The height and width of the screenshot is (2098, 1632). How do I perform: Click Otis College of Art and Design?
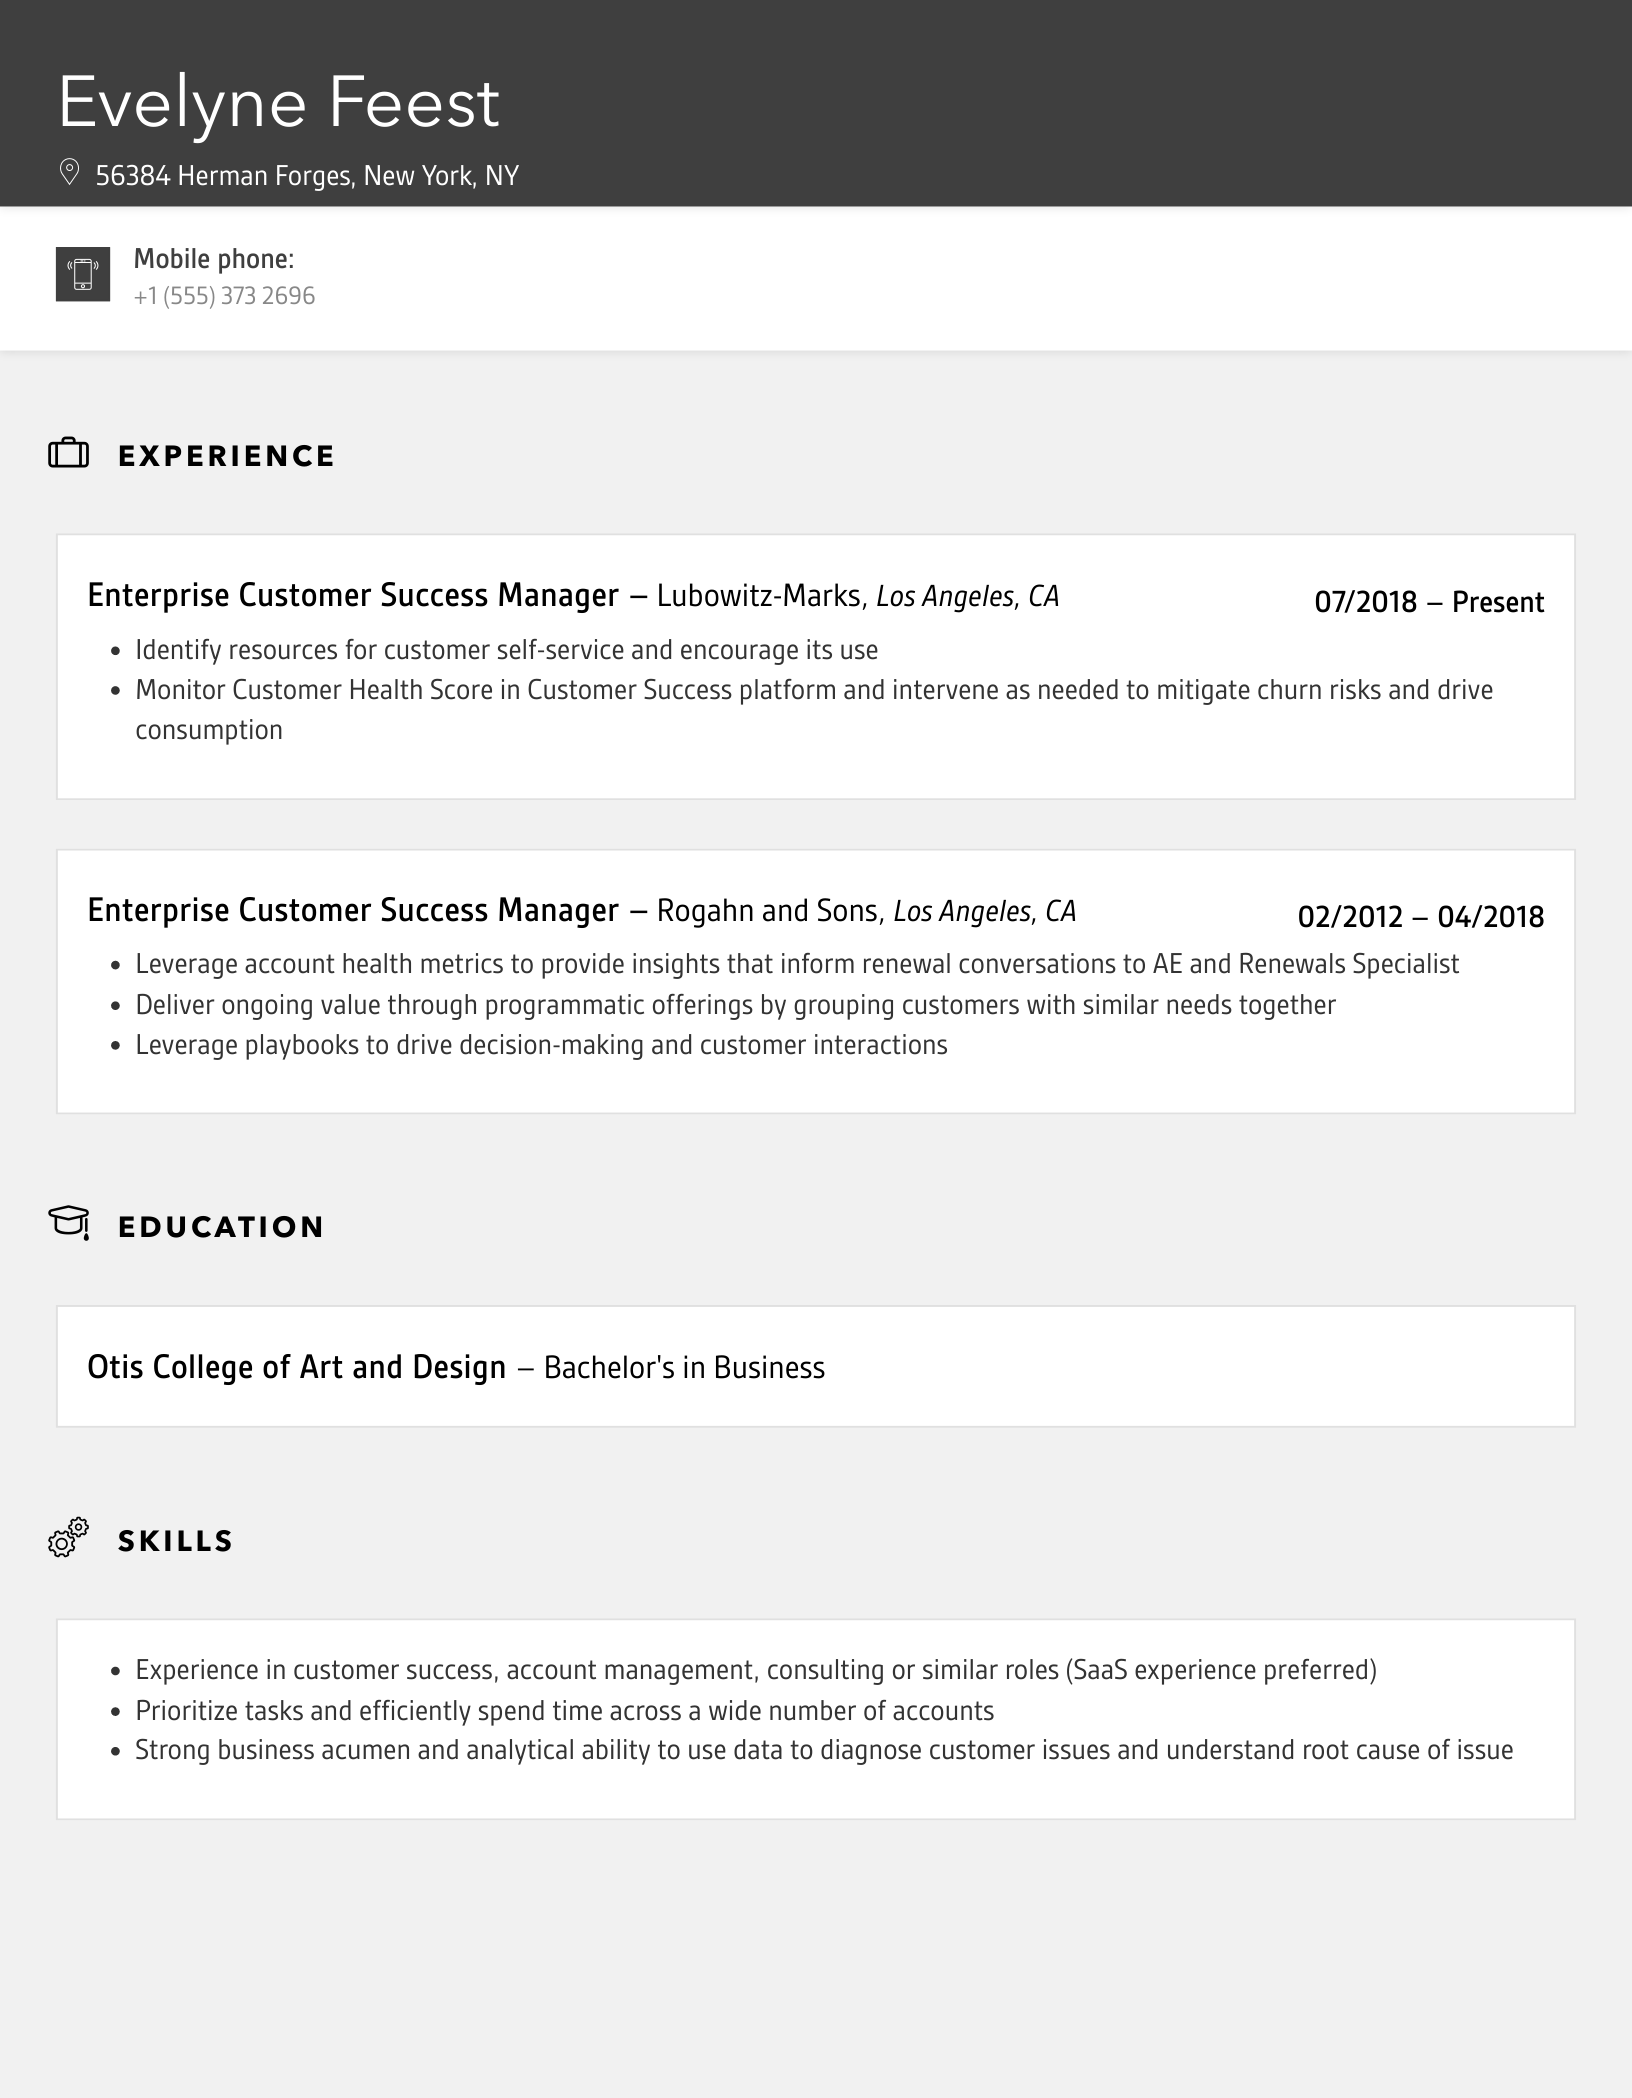(x=296, y=1367)
